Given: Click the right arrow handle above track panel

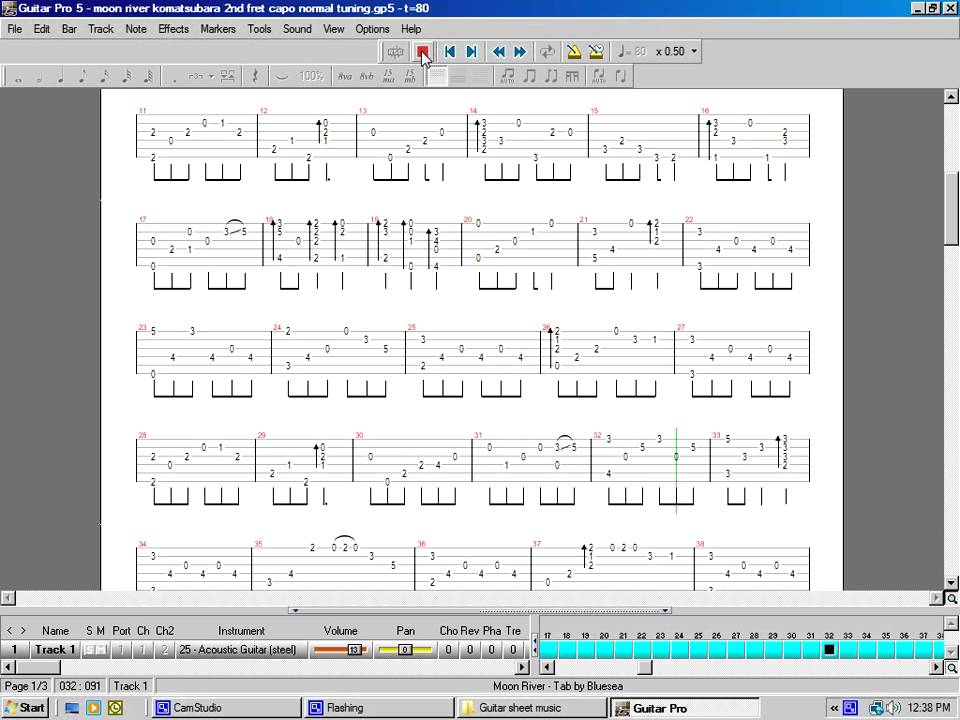Looking at the screenshot, I should click(x=666, y=610).
